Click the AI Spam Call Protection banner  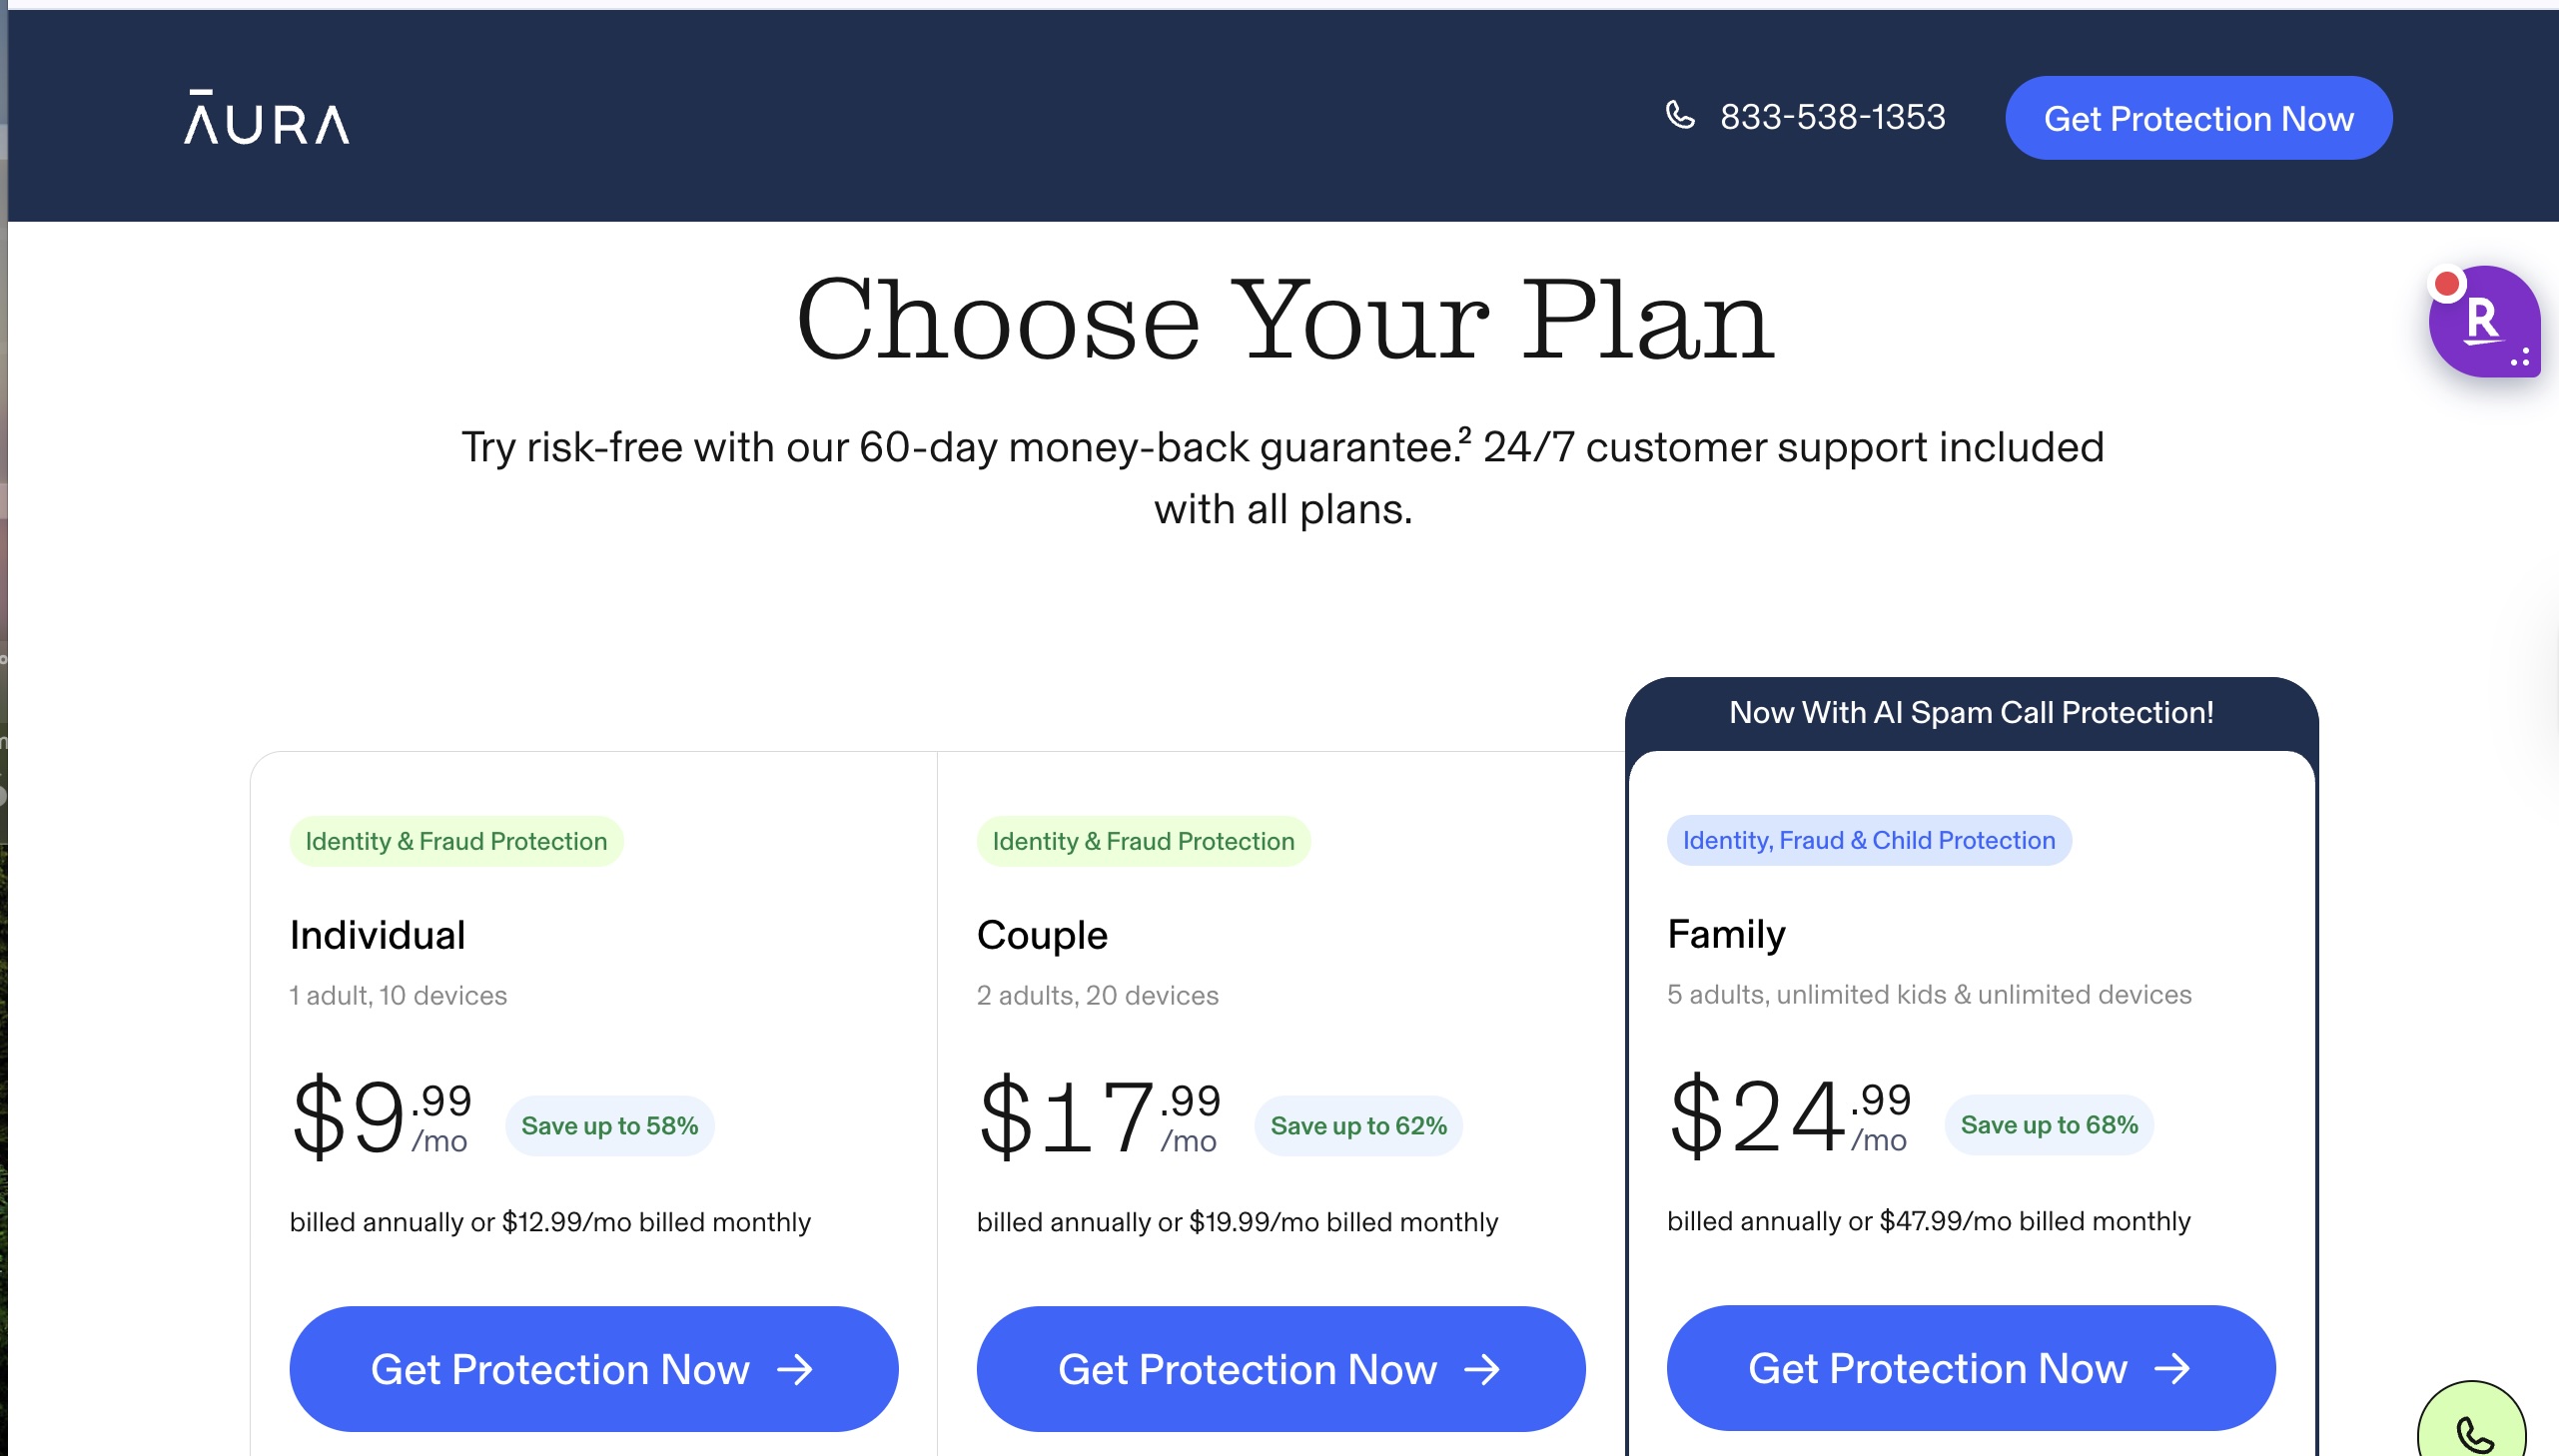(x=1971, y=713)
